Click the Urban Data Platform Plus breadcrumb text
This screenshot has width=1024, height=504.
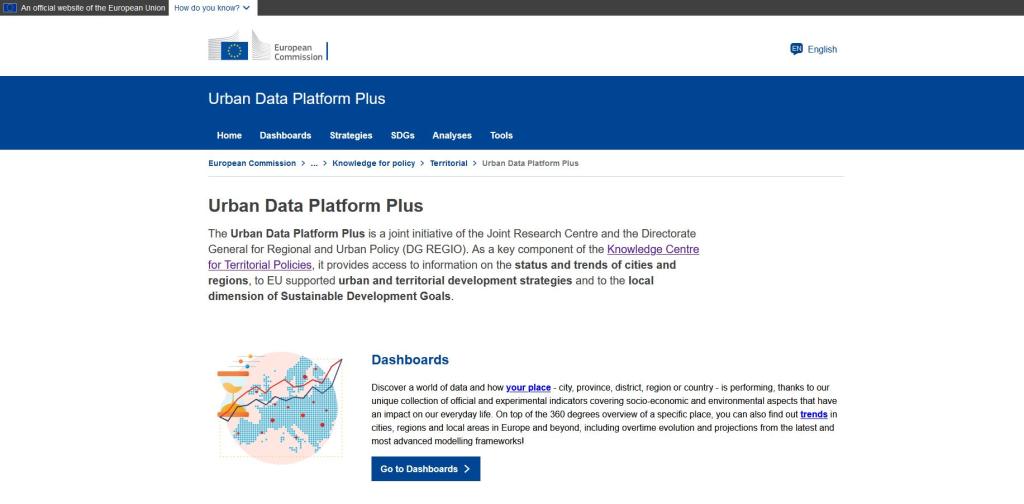coord(530,163)
